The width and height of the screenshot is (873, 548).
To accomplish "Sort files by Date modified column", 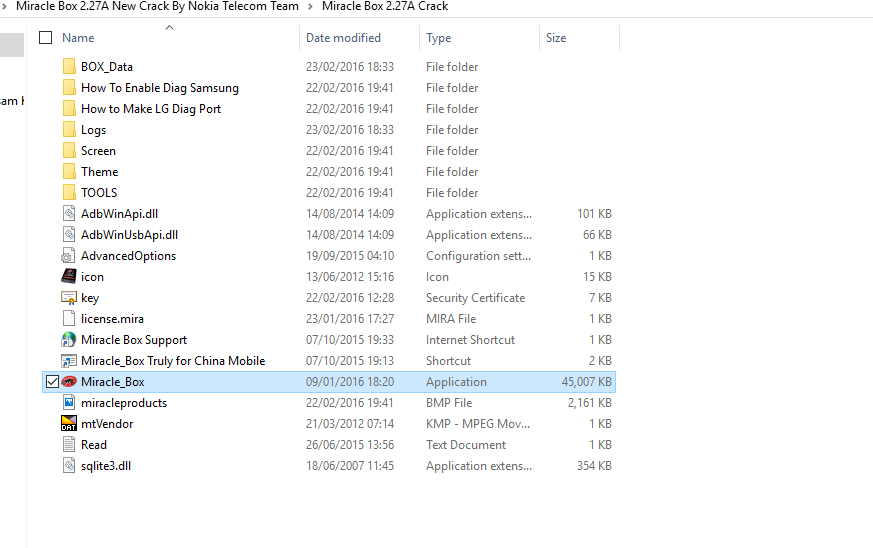I will (x=344, y=38).
